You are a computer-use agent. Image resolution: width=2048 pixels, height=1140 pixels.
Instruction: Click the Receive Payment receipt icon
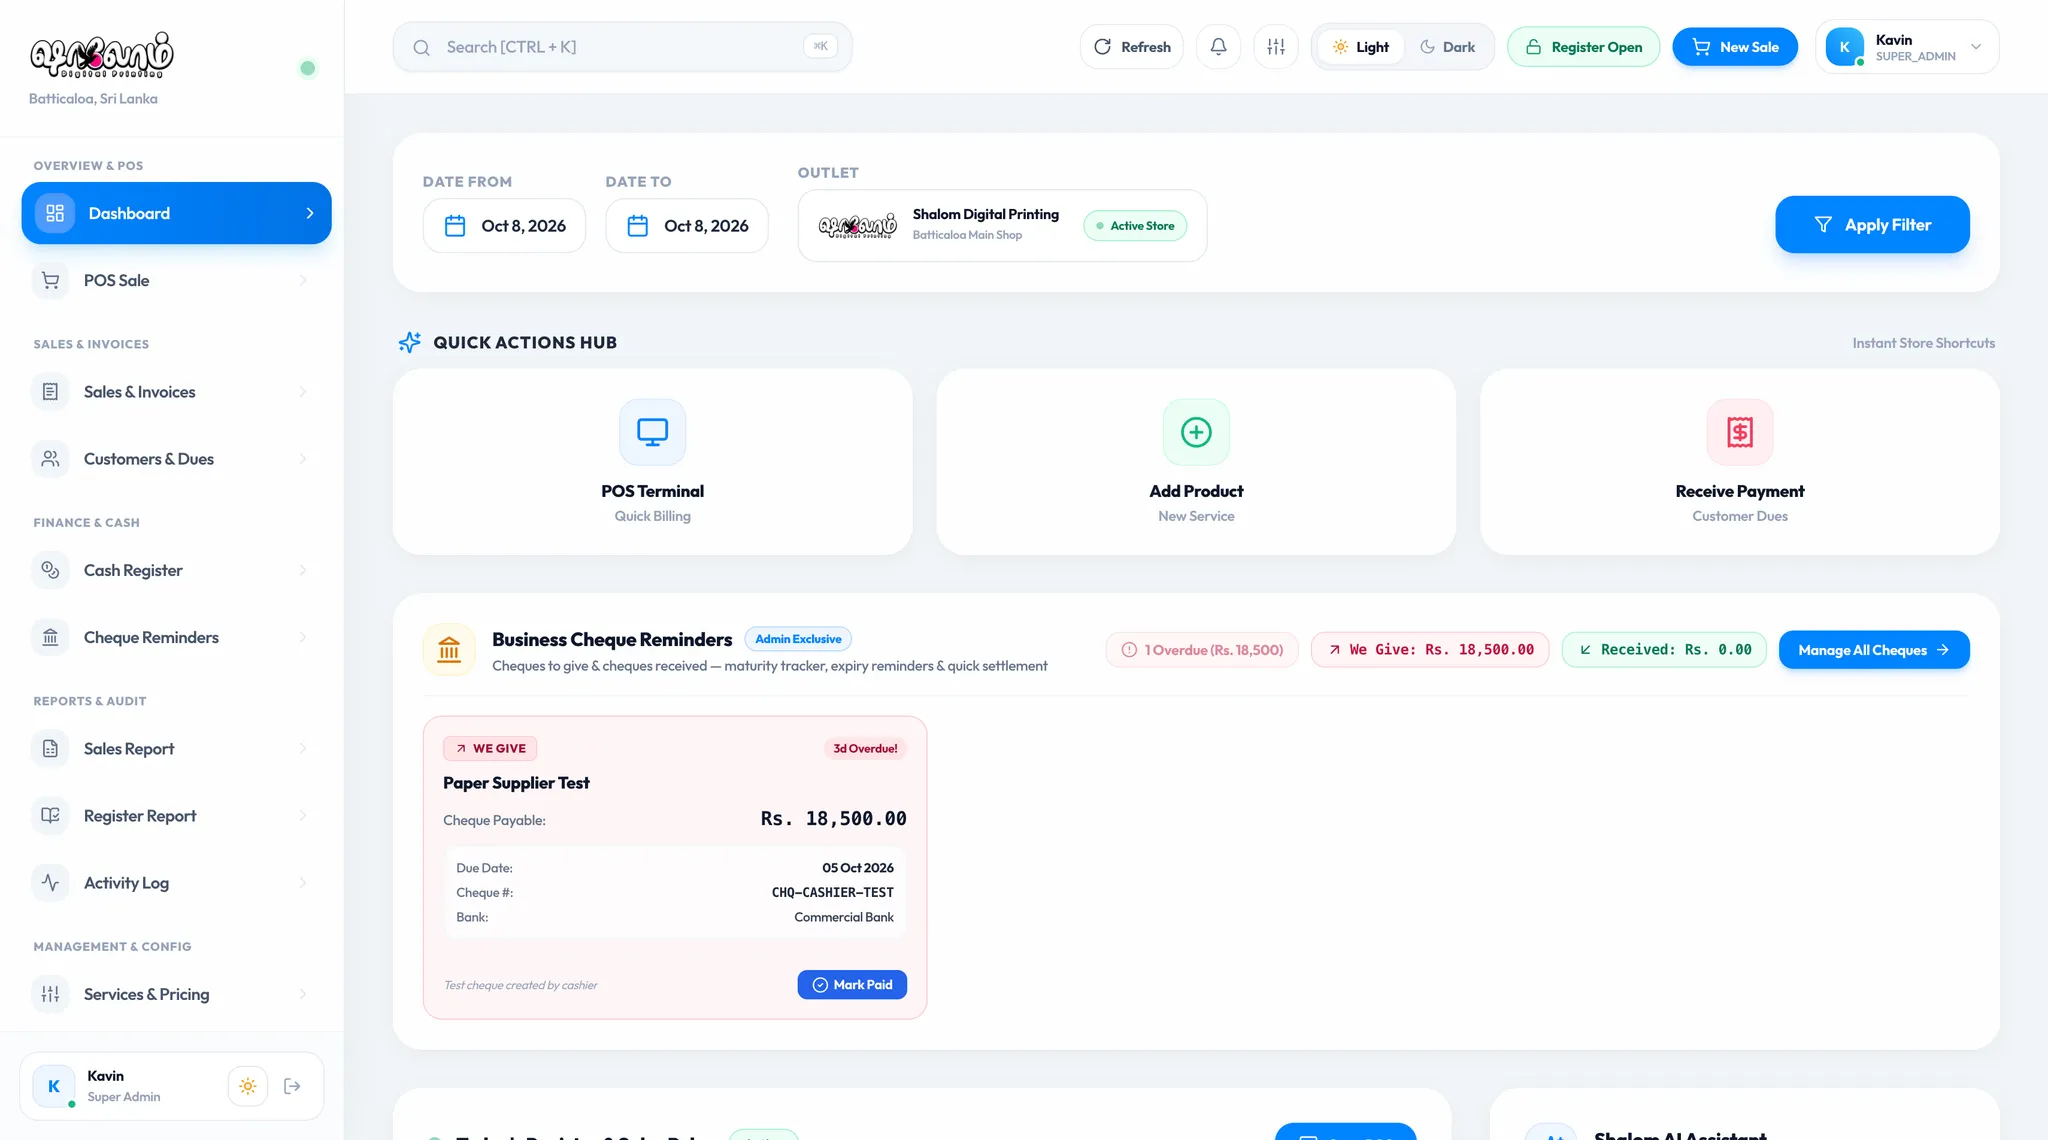pyautogui.click(x=1740, y=432)
